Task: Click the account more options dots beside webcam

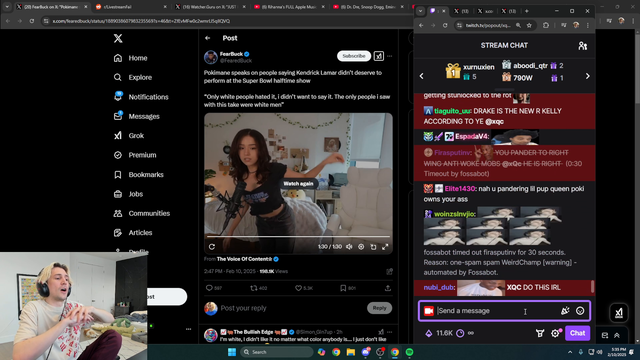Action: pyautogui.click(x=188, y=329)
